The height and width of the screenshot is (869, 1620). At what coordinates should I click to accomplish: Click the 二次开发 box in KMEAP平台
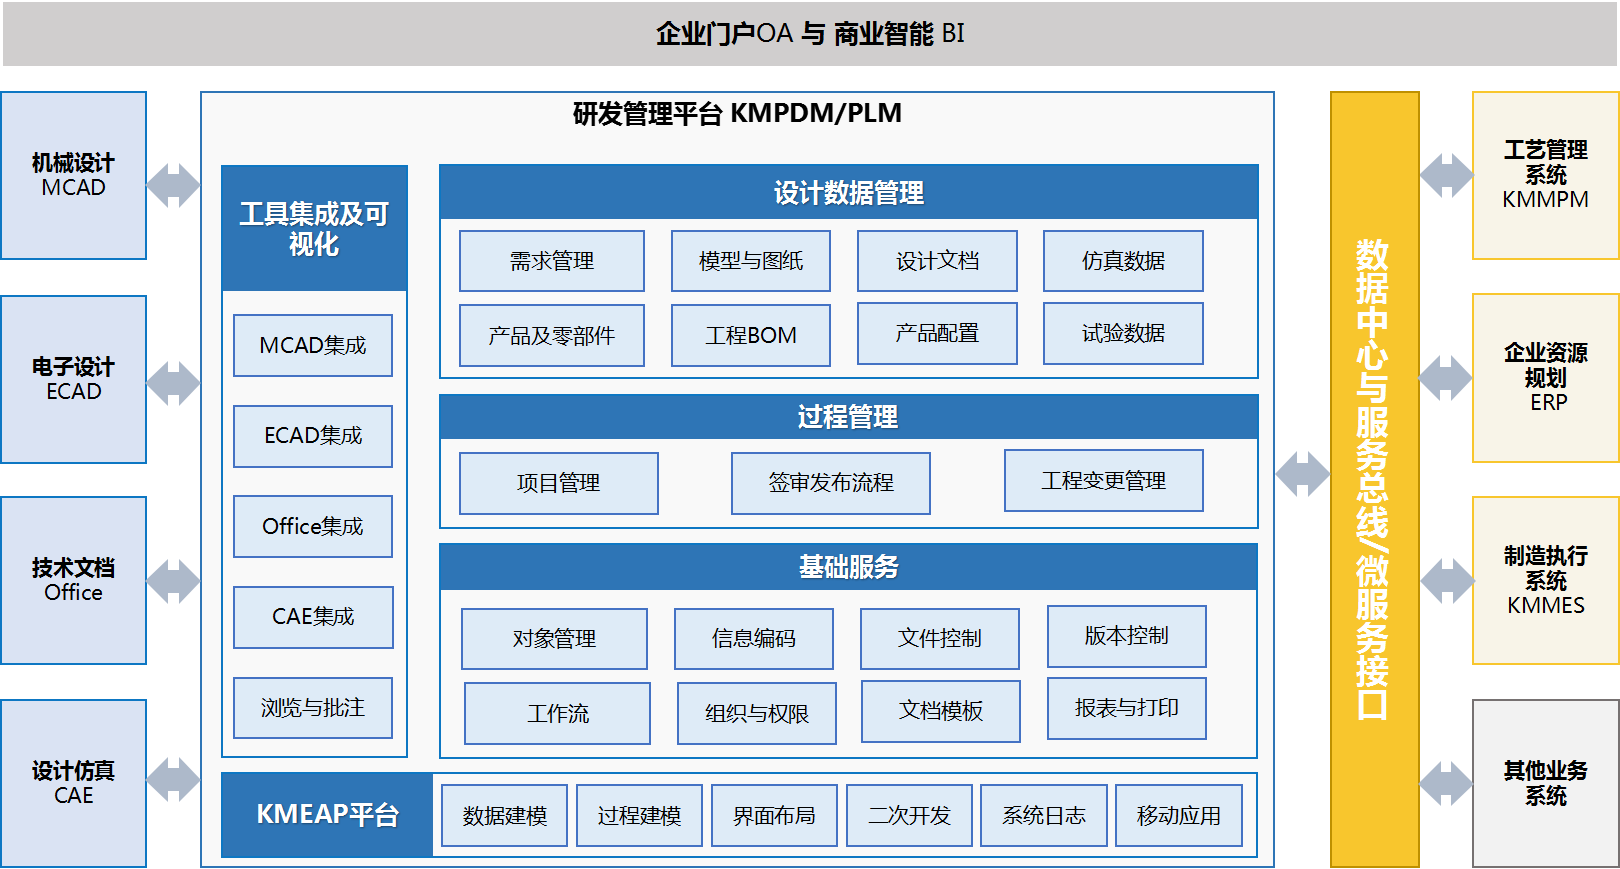pos(909,816)
